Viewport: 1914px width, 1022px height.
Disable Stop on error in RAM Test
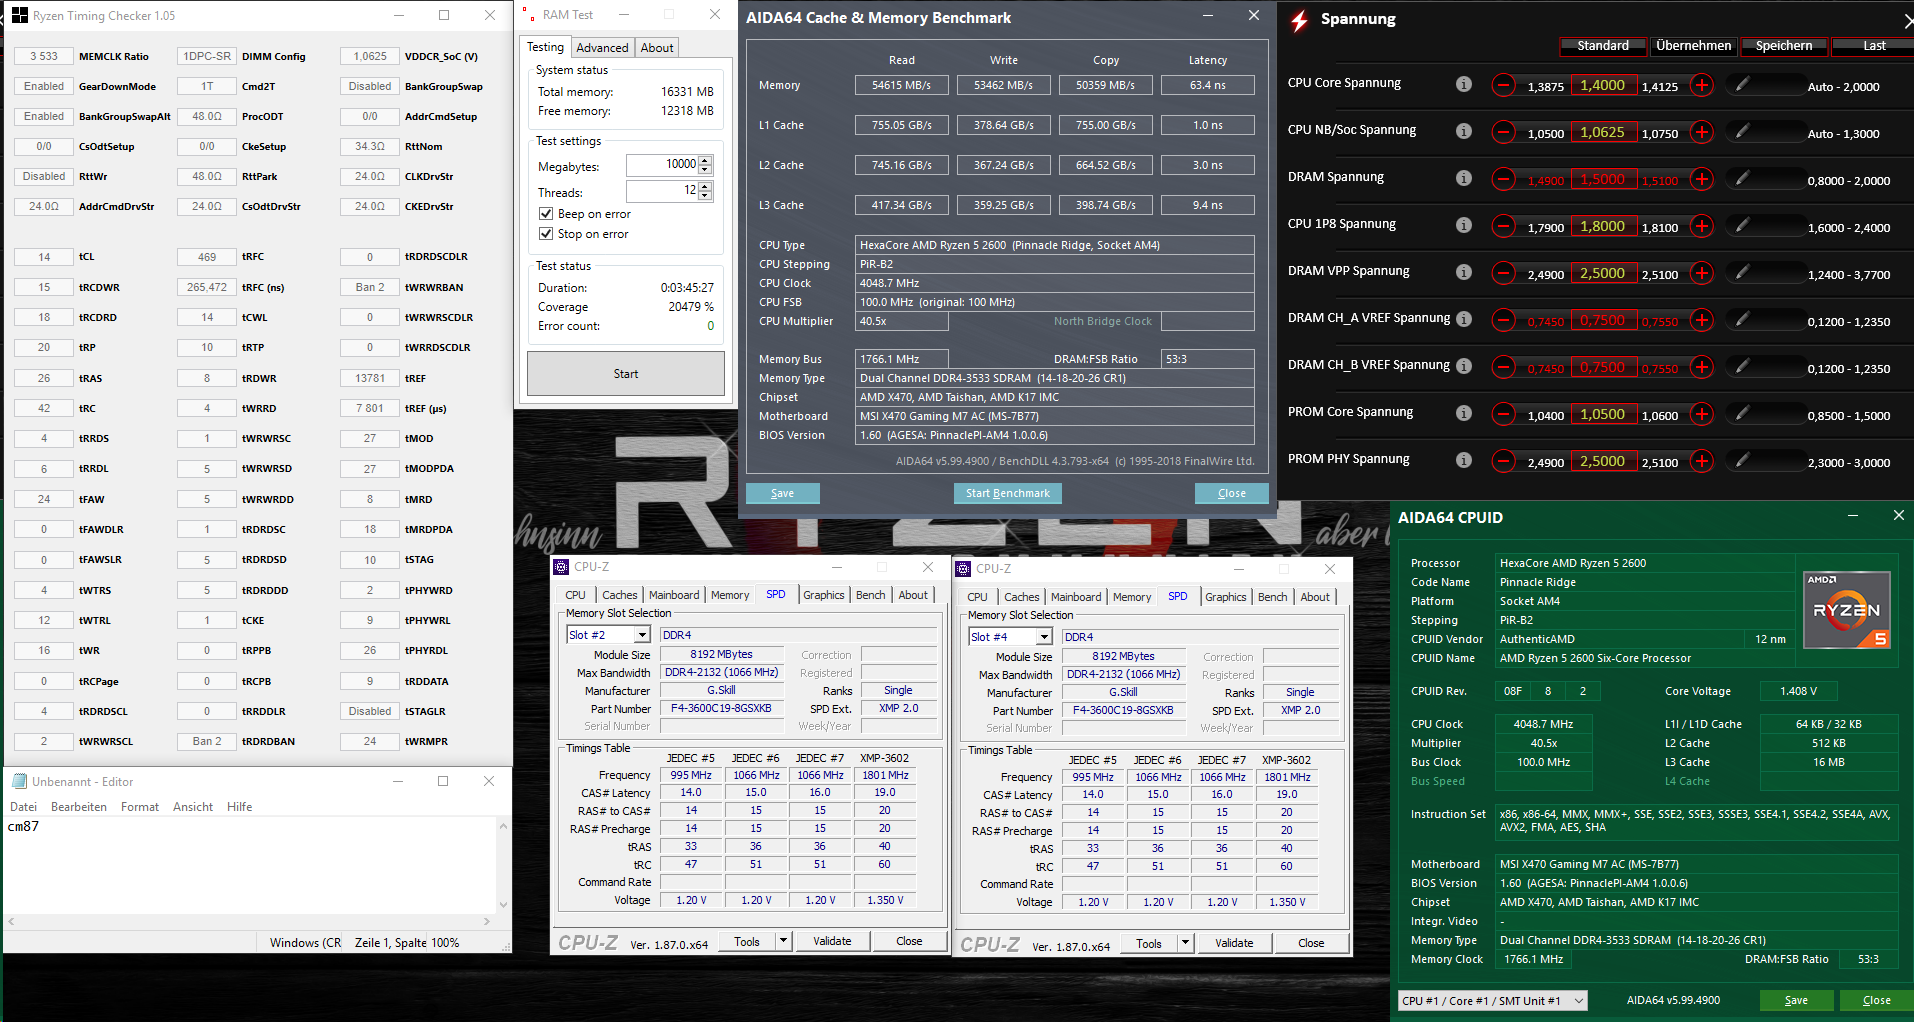point(546,234)
